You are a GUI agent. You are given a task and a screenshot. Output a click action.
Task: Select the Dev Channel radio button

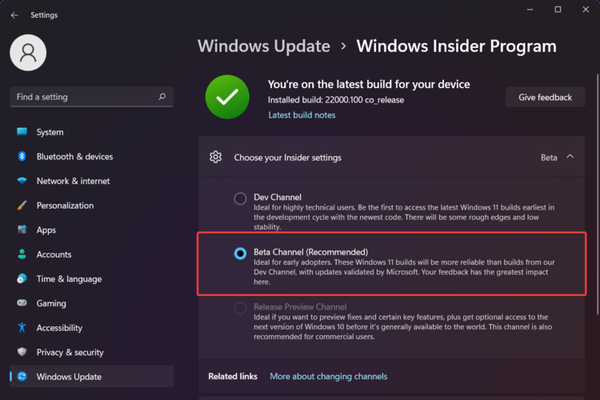240,198
